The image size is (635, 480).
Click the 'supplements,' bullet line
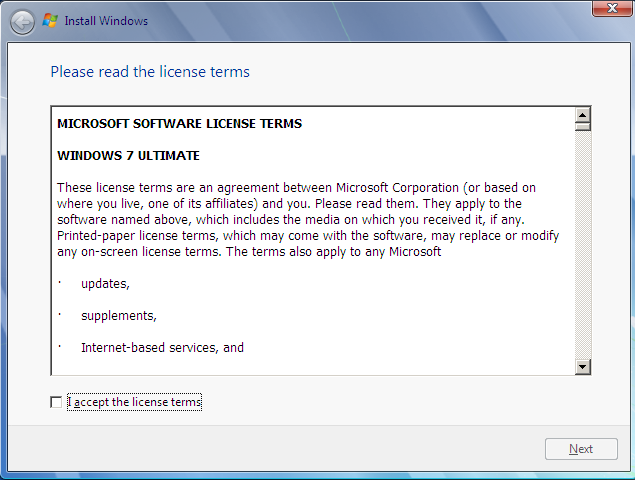(x=119, y=316)
